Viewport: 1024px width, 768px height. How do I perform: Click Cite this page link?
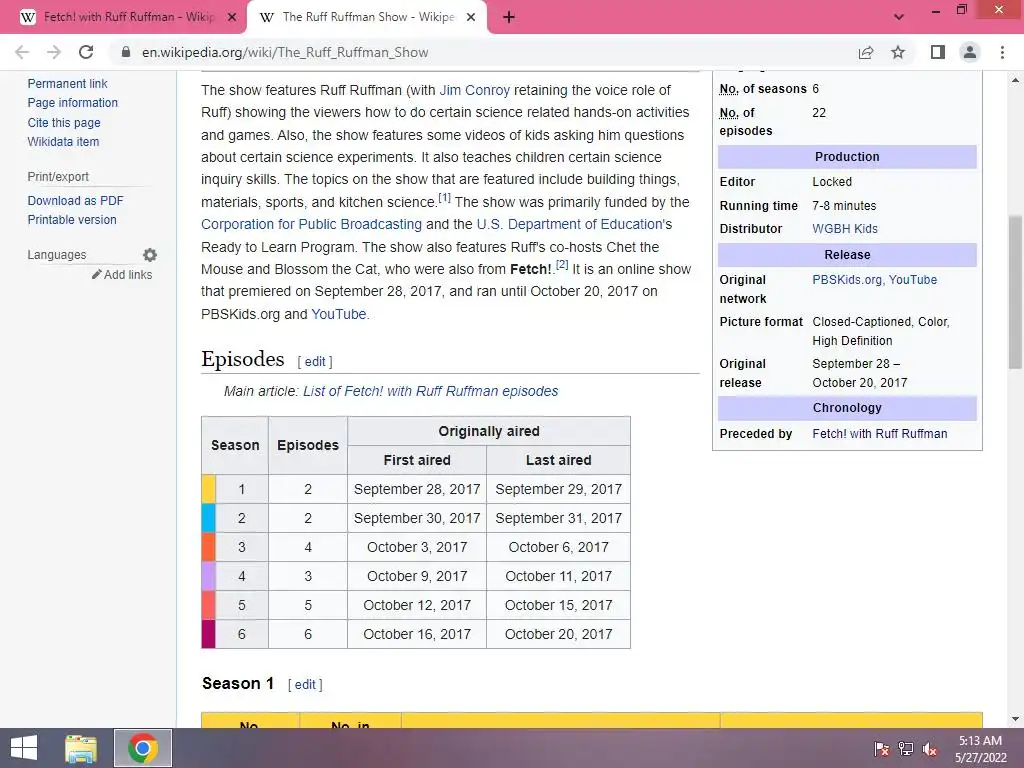point(64,123)
